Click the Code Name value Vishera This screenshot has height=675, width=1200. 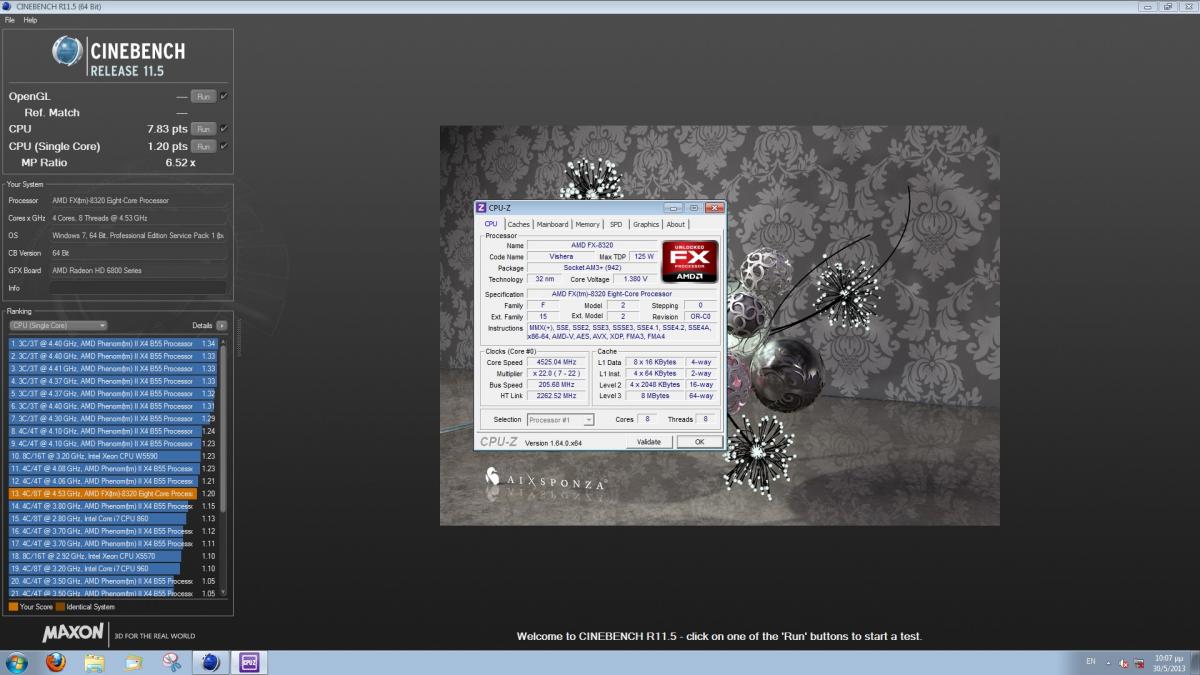pyautogui.click(x=561, y=257)
